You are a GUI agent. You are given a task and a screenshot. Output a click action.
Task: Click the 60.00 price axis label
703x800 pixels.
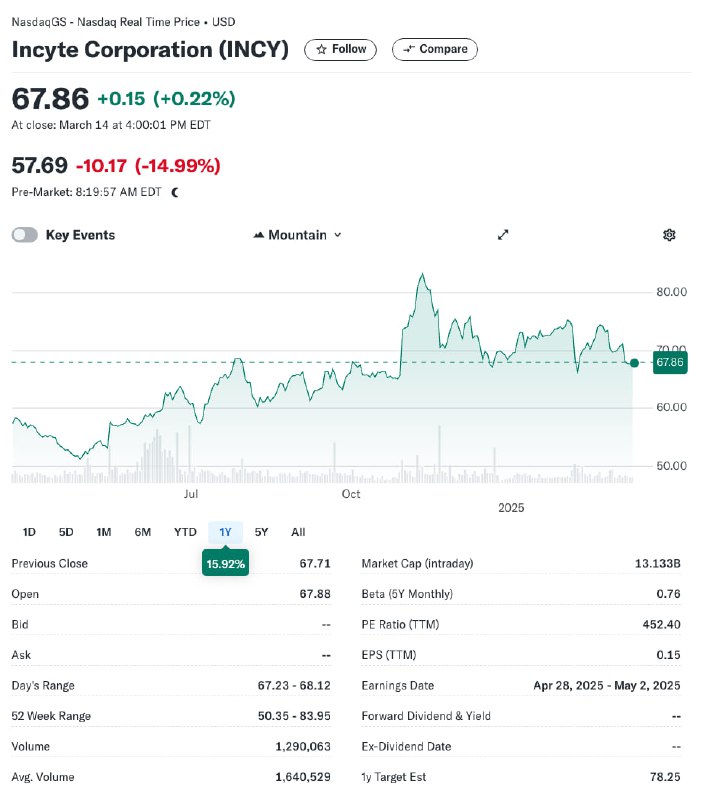(671, 407)
